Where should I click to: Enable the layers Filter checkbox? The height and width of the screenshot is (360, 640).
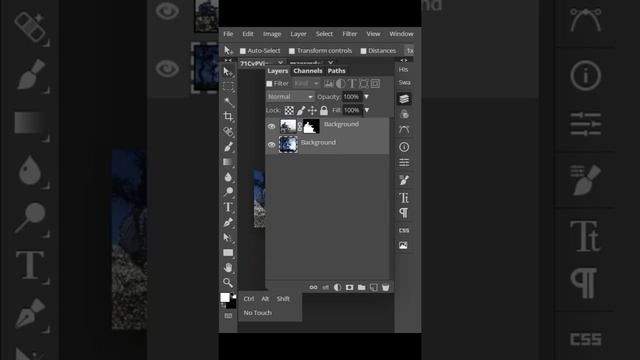click(x=269, y=84)
